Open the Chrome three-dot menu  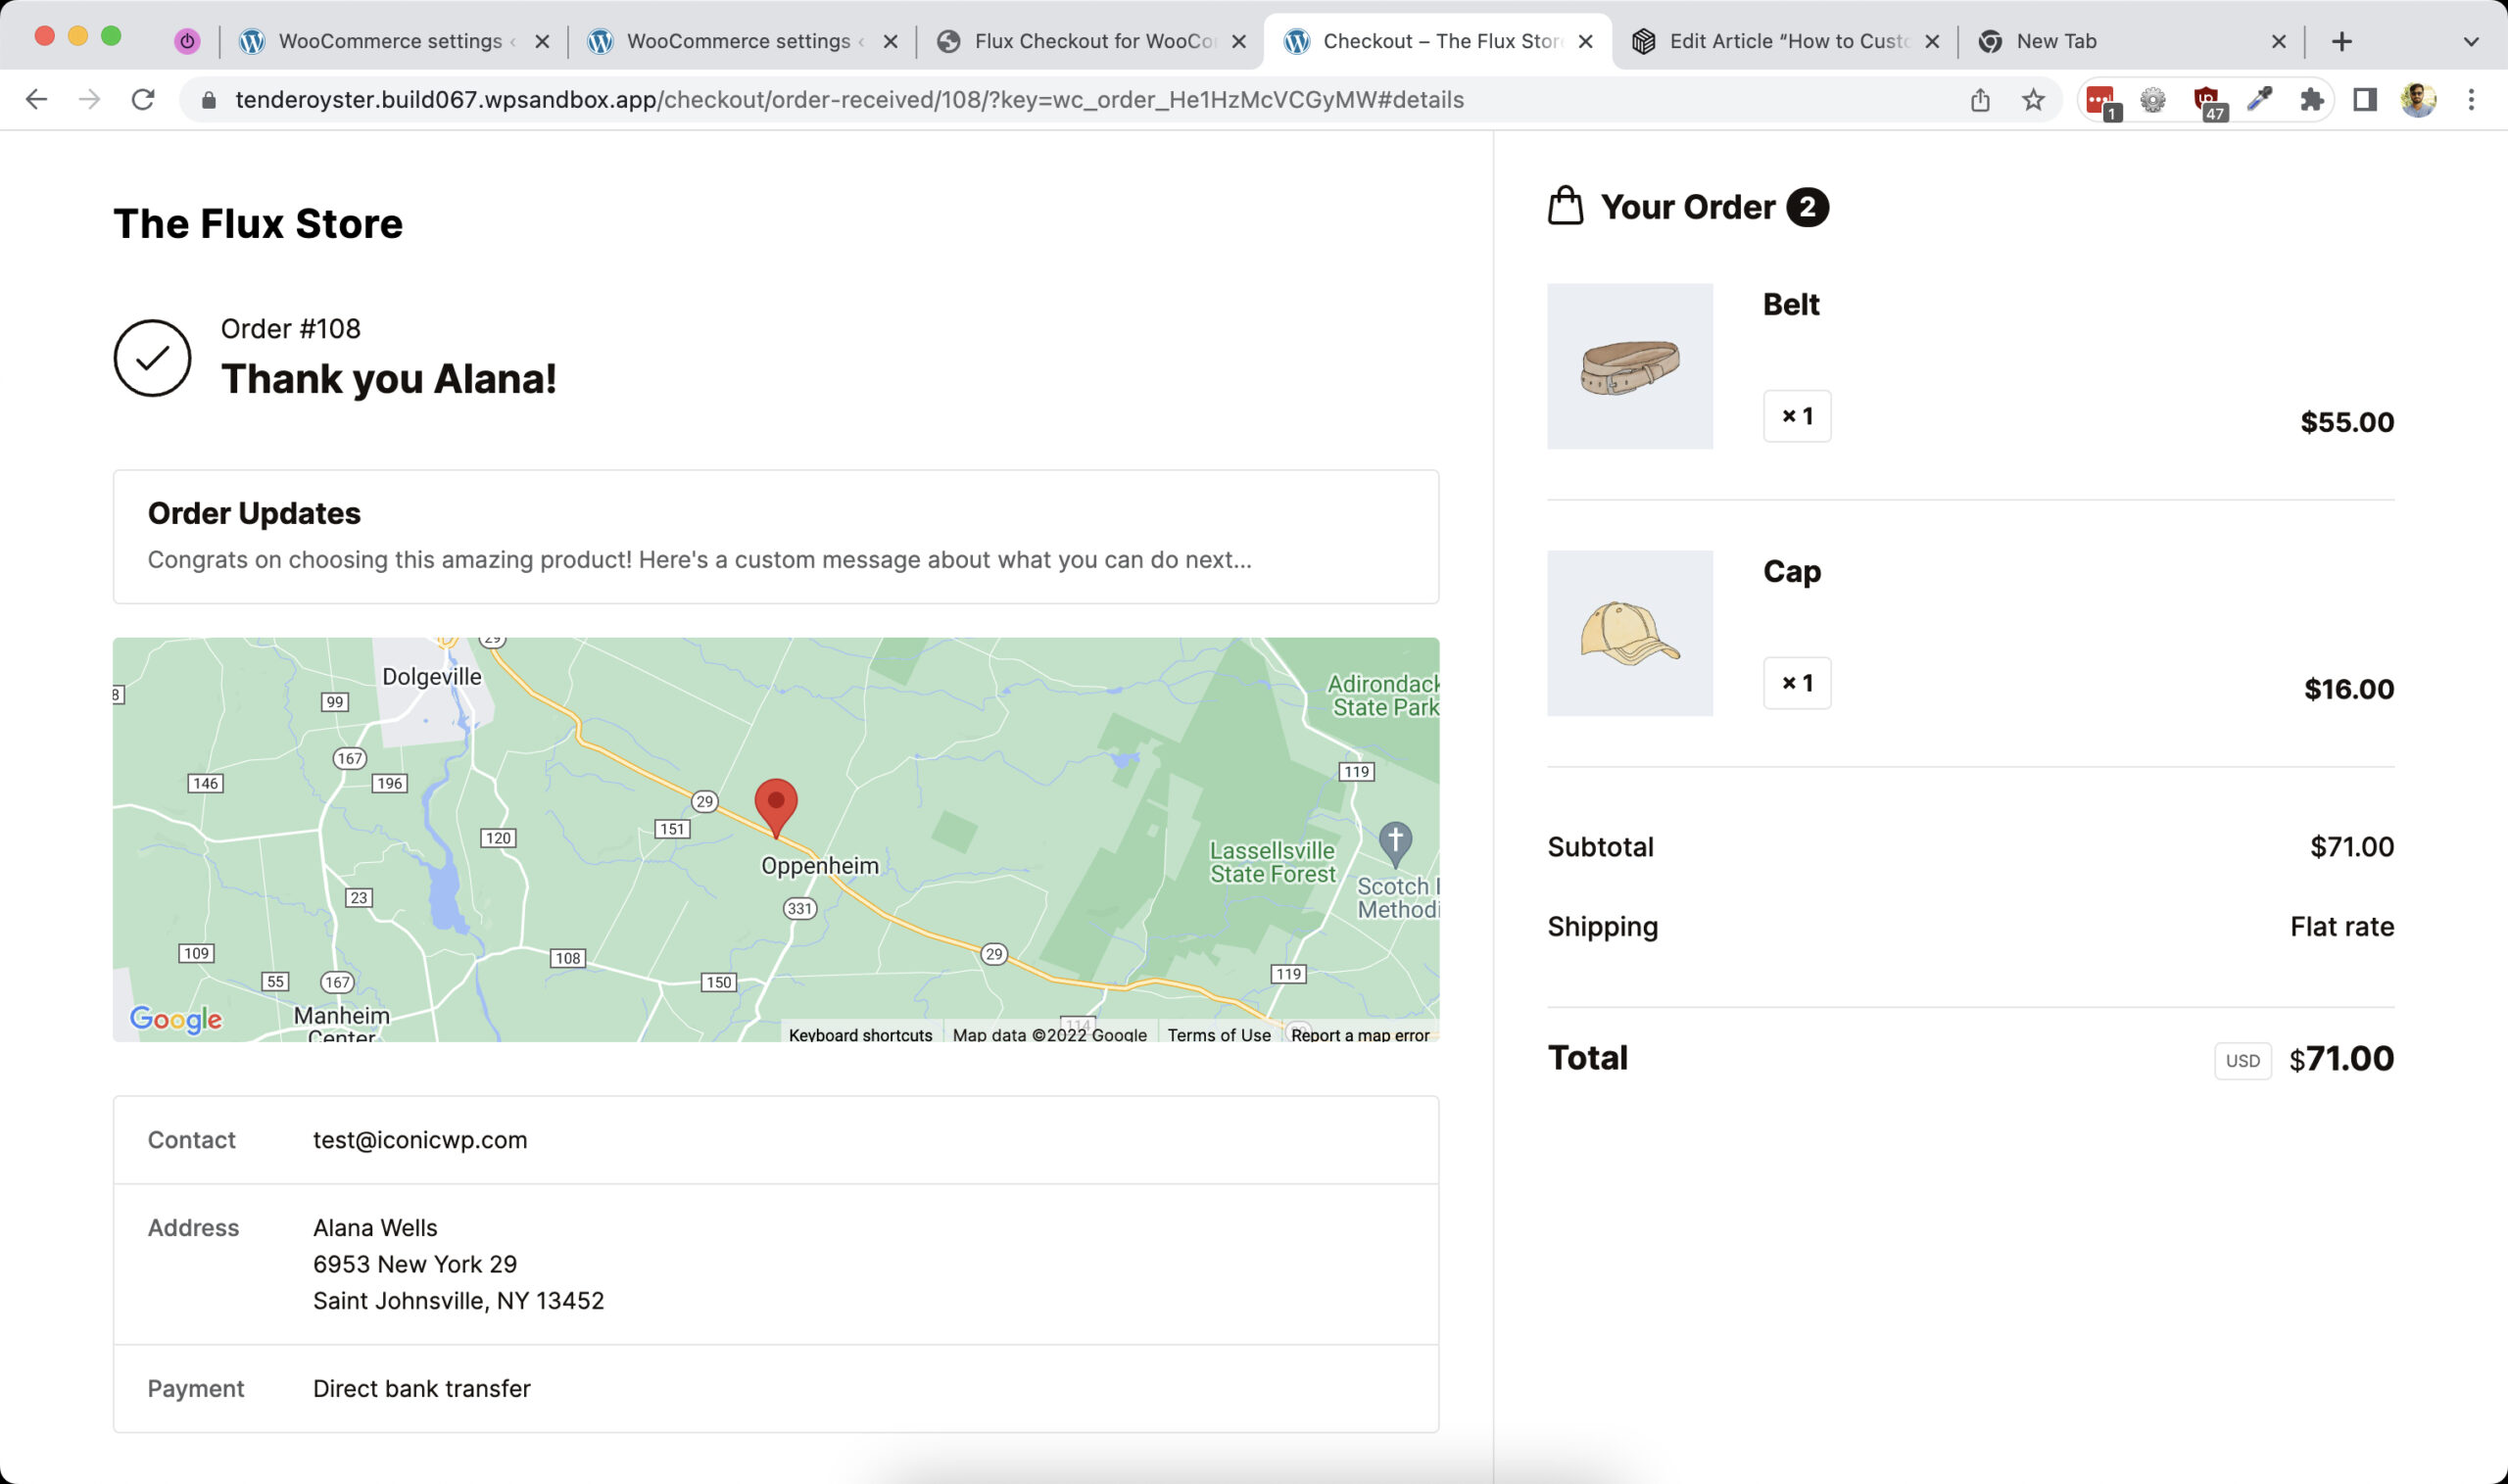coord(2471,100)
